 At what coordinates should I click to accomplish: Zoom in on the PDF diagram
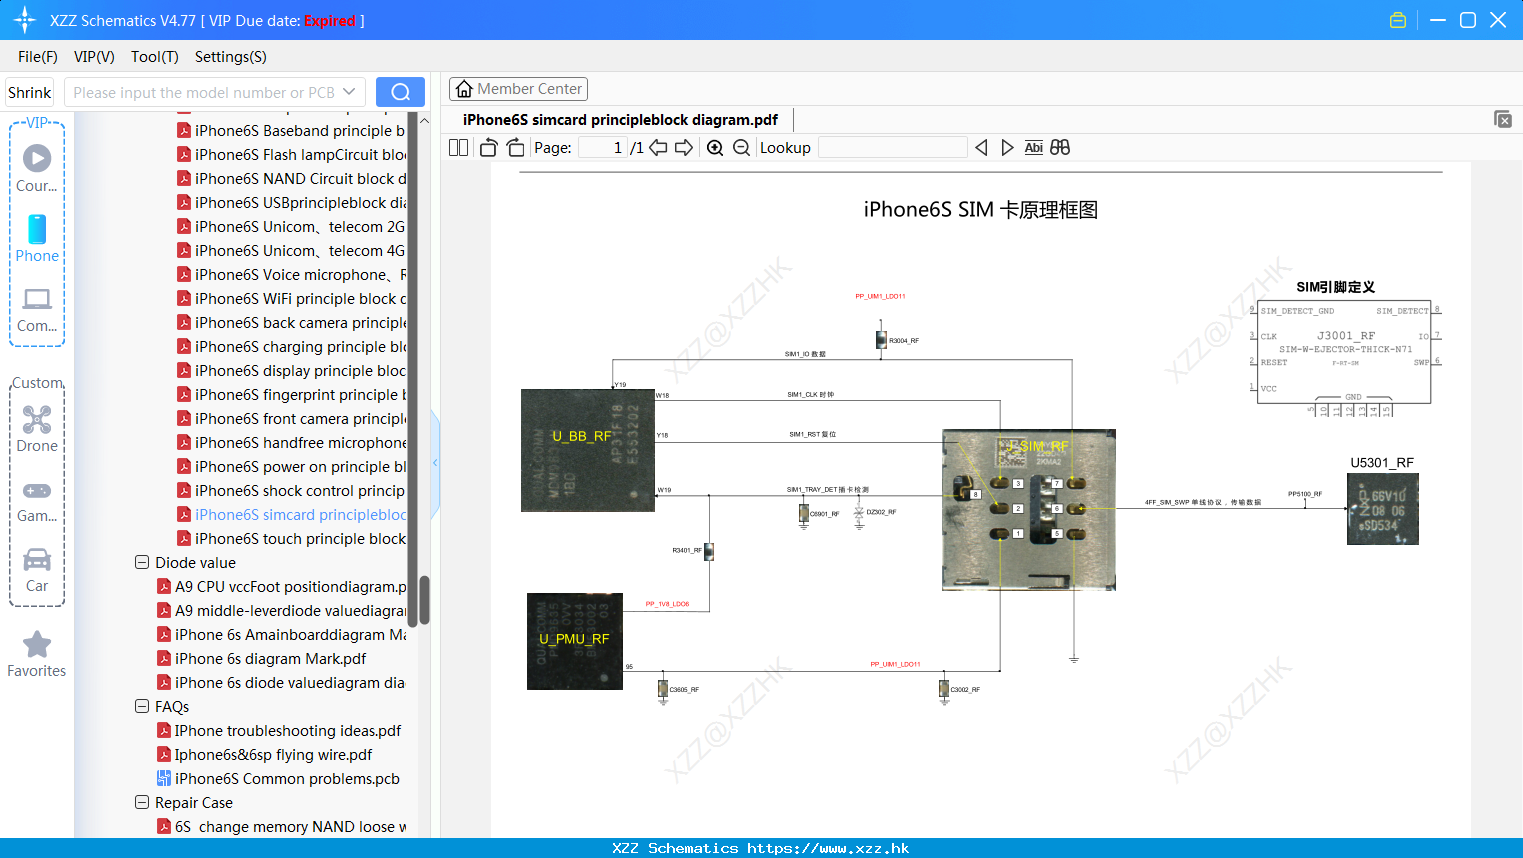click(x=715, y=148)
